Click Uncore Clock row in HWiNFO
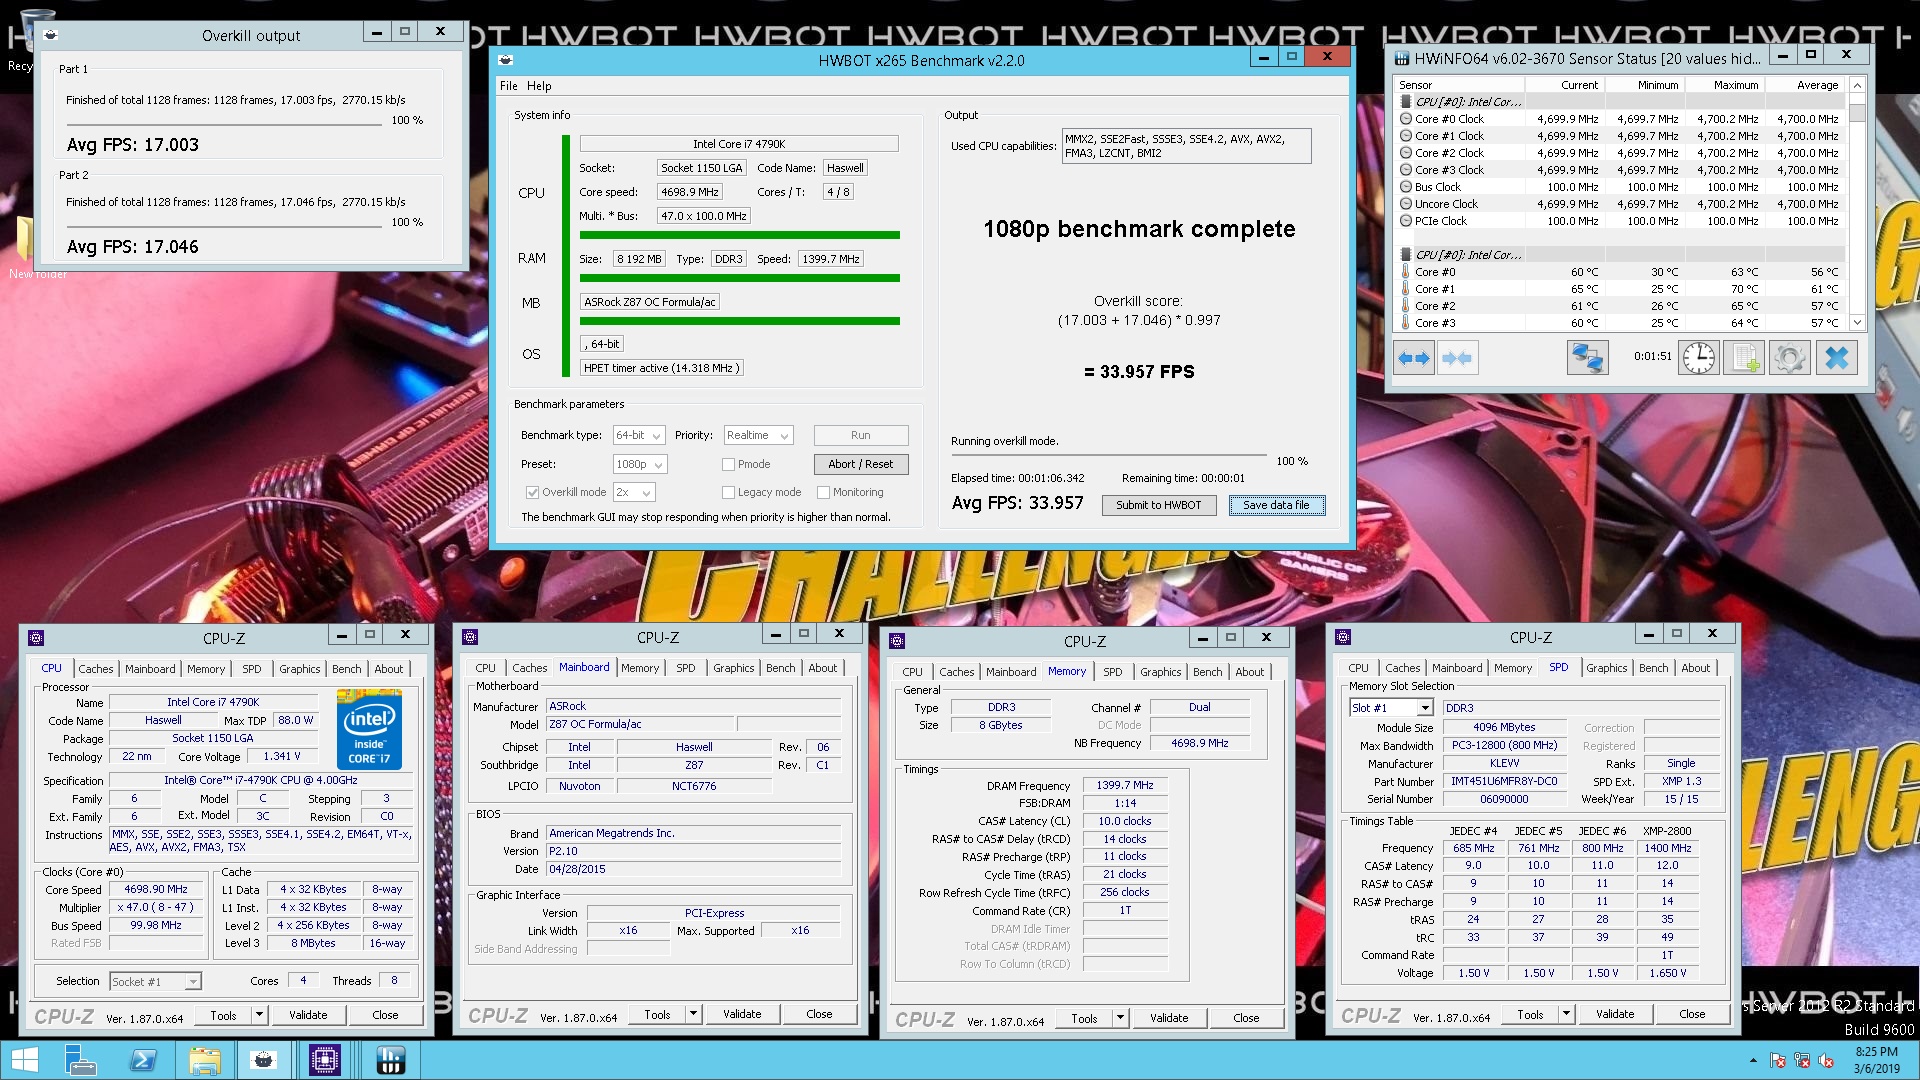The width and height of the screenshot is (1920, 1080). coord(1620,204)
